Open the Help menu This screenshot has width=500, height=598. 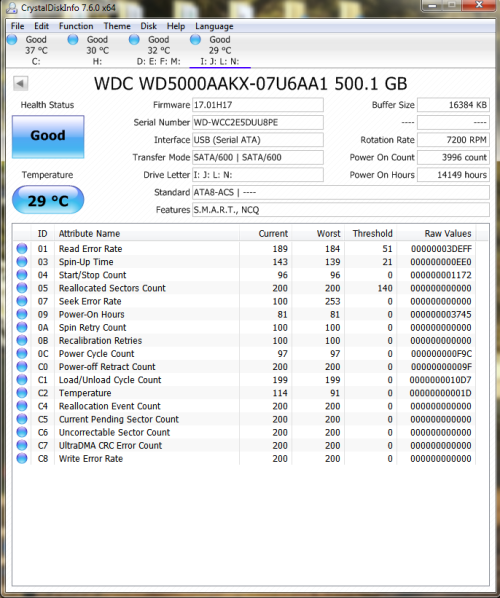tap(175, 26)
